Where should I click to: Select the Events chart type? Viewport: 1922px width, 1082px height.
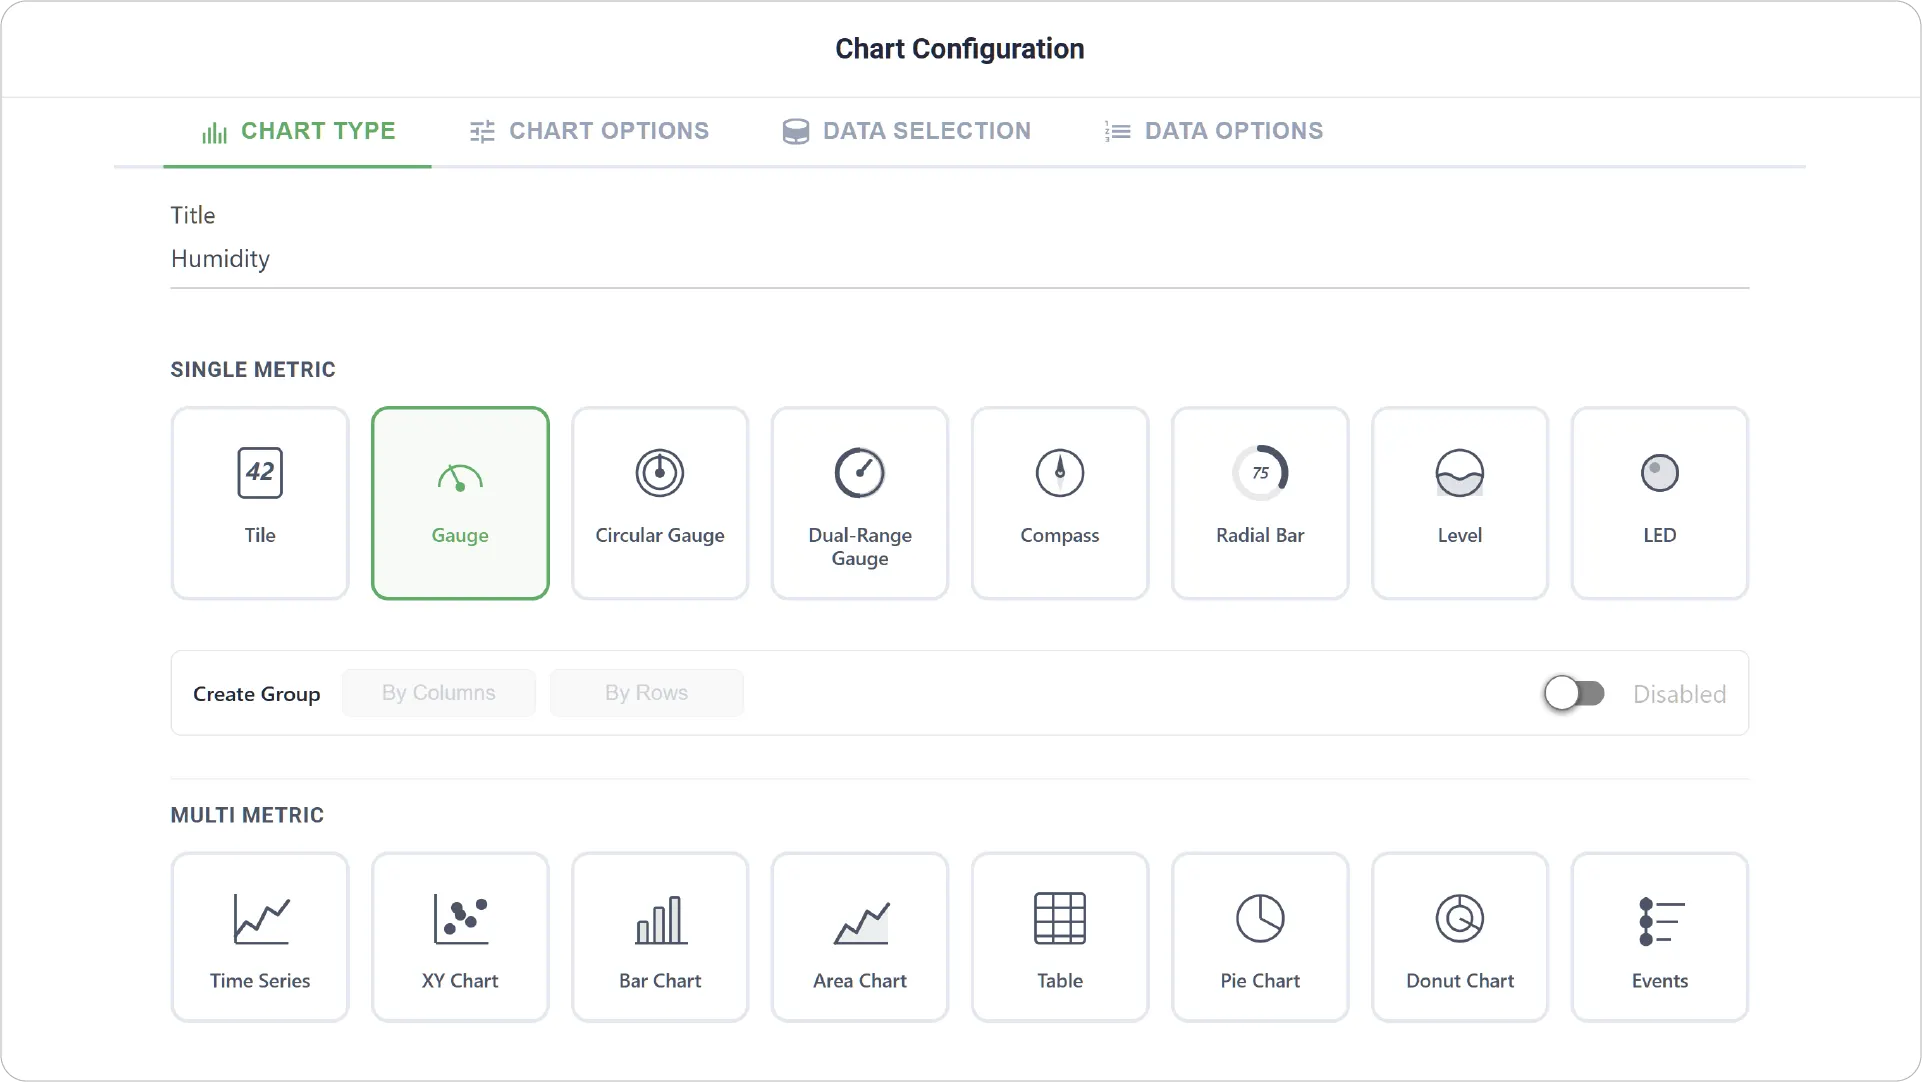(1660, 937)
